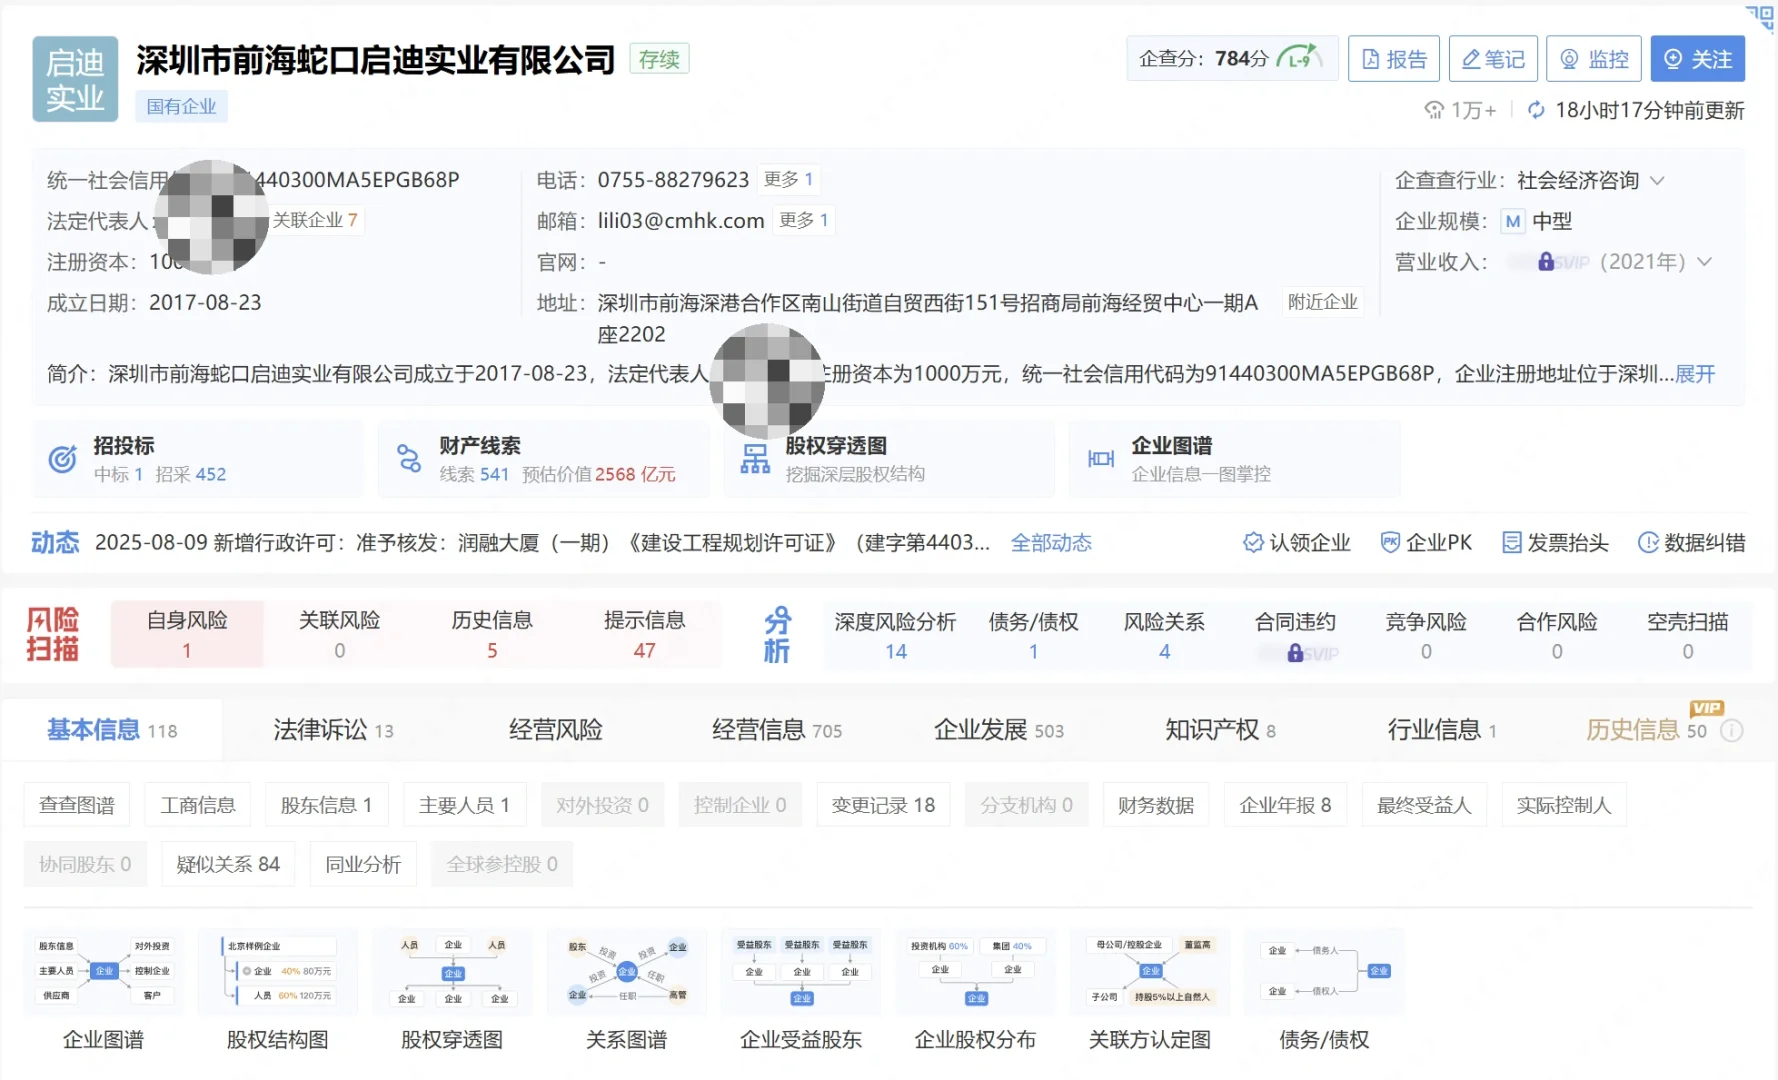
Task: Open the 笔记 notes button
Action: [1493, 59]
